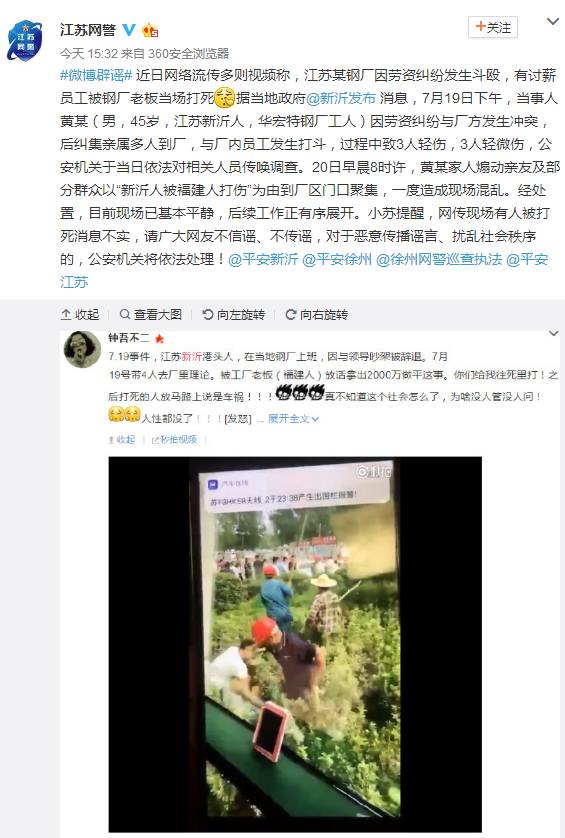Open the @新沂发布 mention link

(341, 98)
